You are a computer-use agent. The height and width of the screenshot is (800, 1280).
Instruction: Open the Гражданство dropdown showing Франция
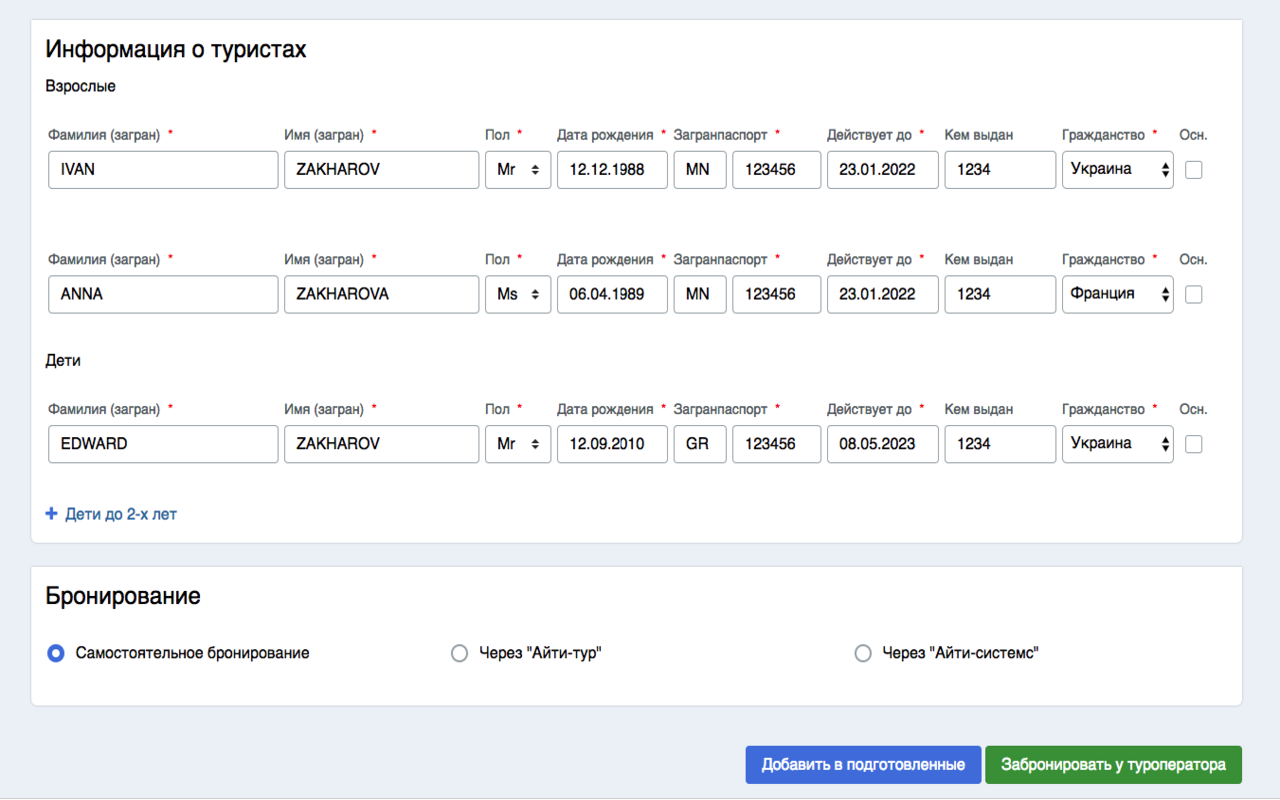(1118, 295)
